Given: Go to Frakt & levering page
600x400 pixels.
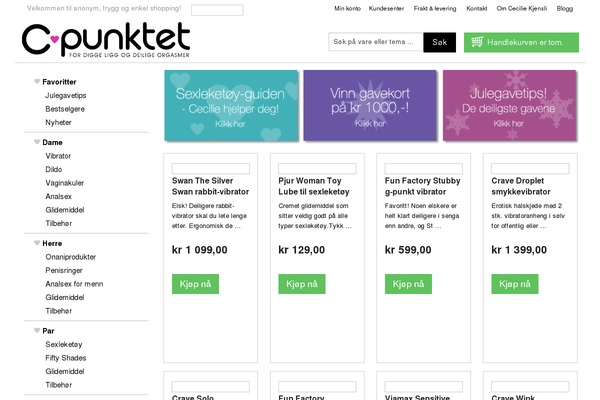Looking at the screenshot, I should [435, 8].
